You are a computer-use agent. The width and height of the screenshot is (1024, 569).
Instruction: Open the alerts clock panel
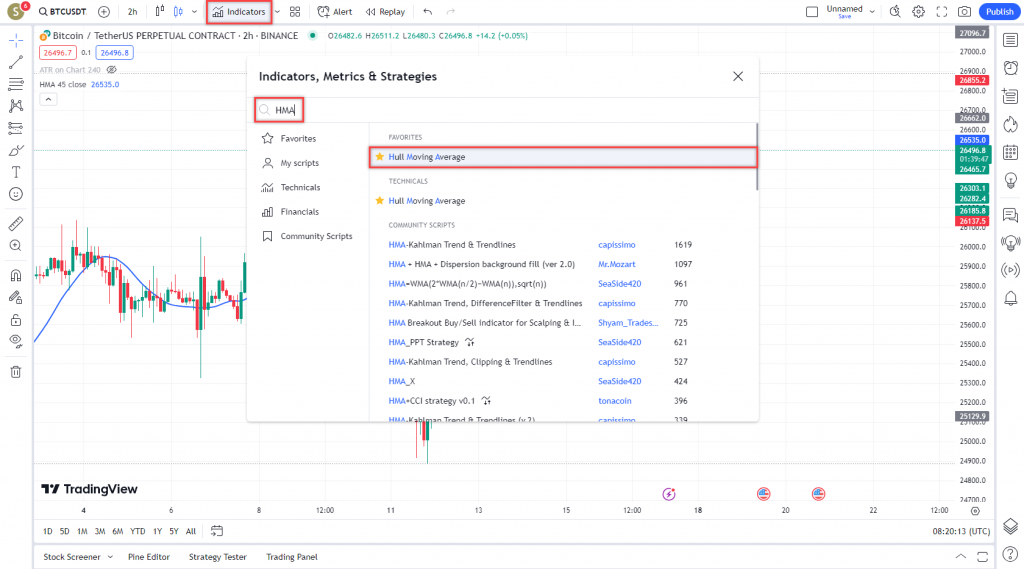[x=1010, y=68]
